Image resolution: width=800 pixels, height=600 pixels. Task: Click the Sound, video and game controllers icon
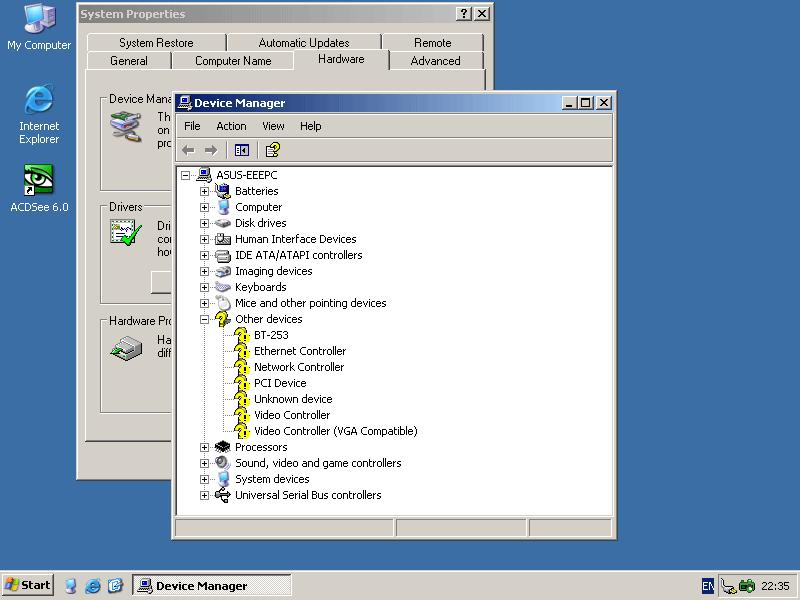point(223,463)
